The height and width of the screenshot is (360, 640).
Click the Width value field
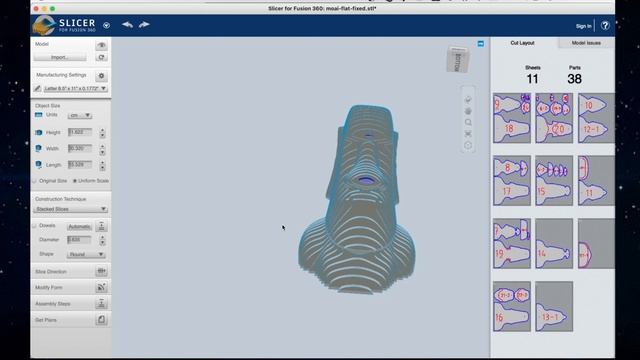pos(80,149)
